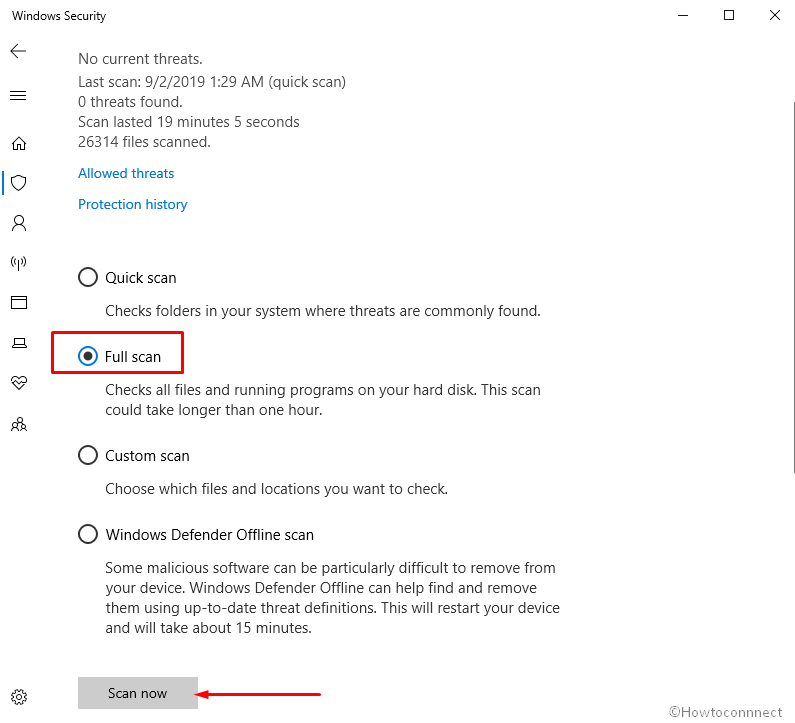Screen dimensions: 795x723
Task: Open Device performance & health heart icon
Action: click(19, 382)
